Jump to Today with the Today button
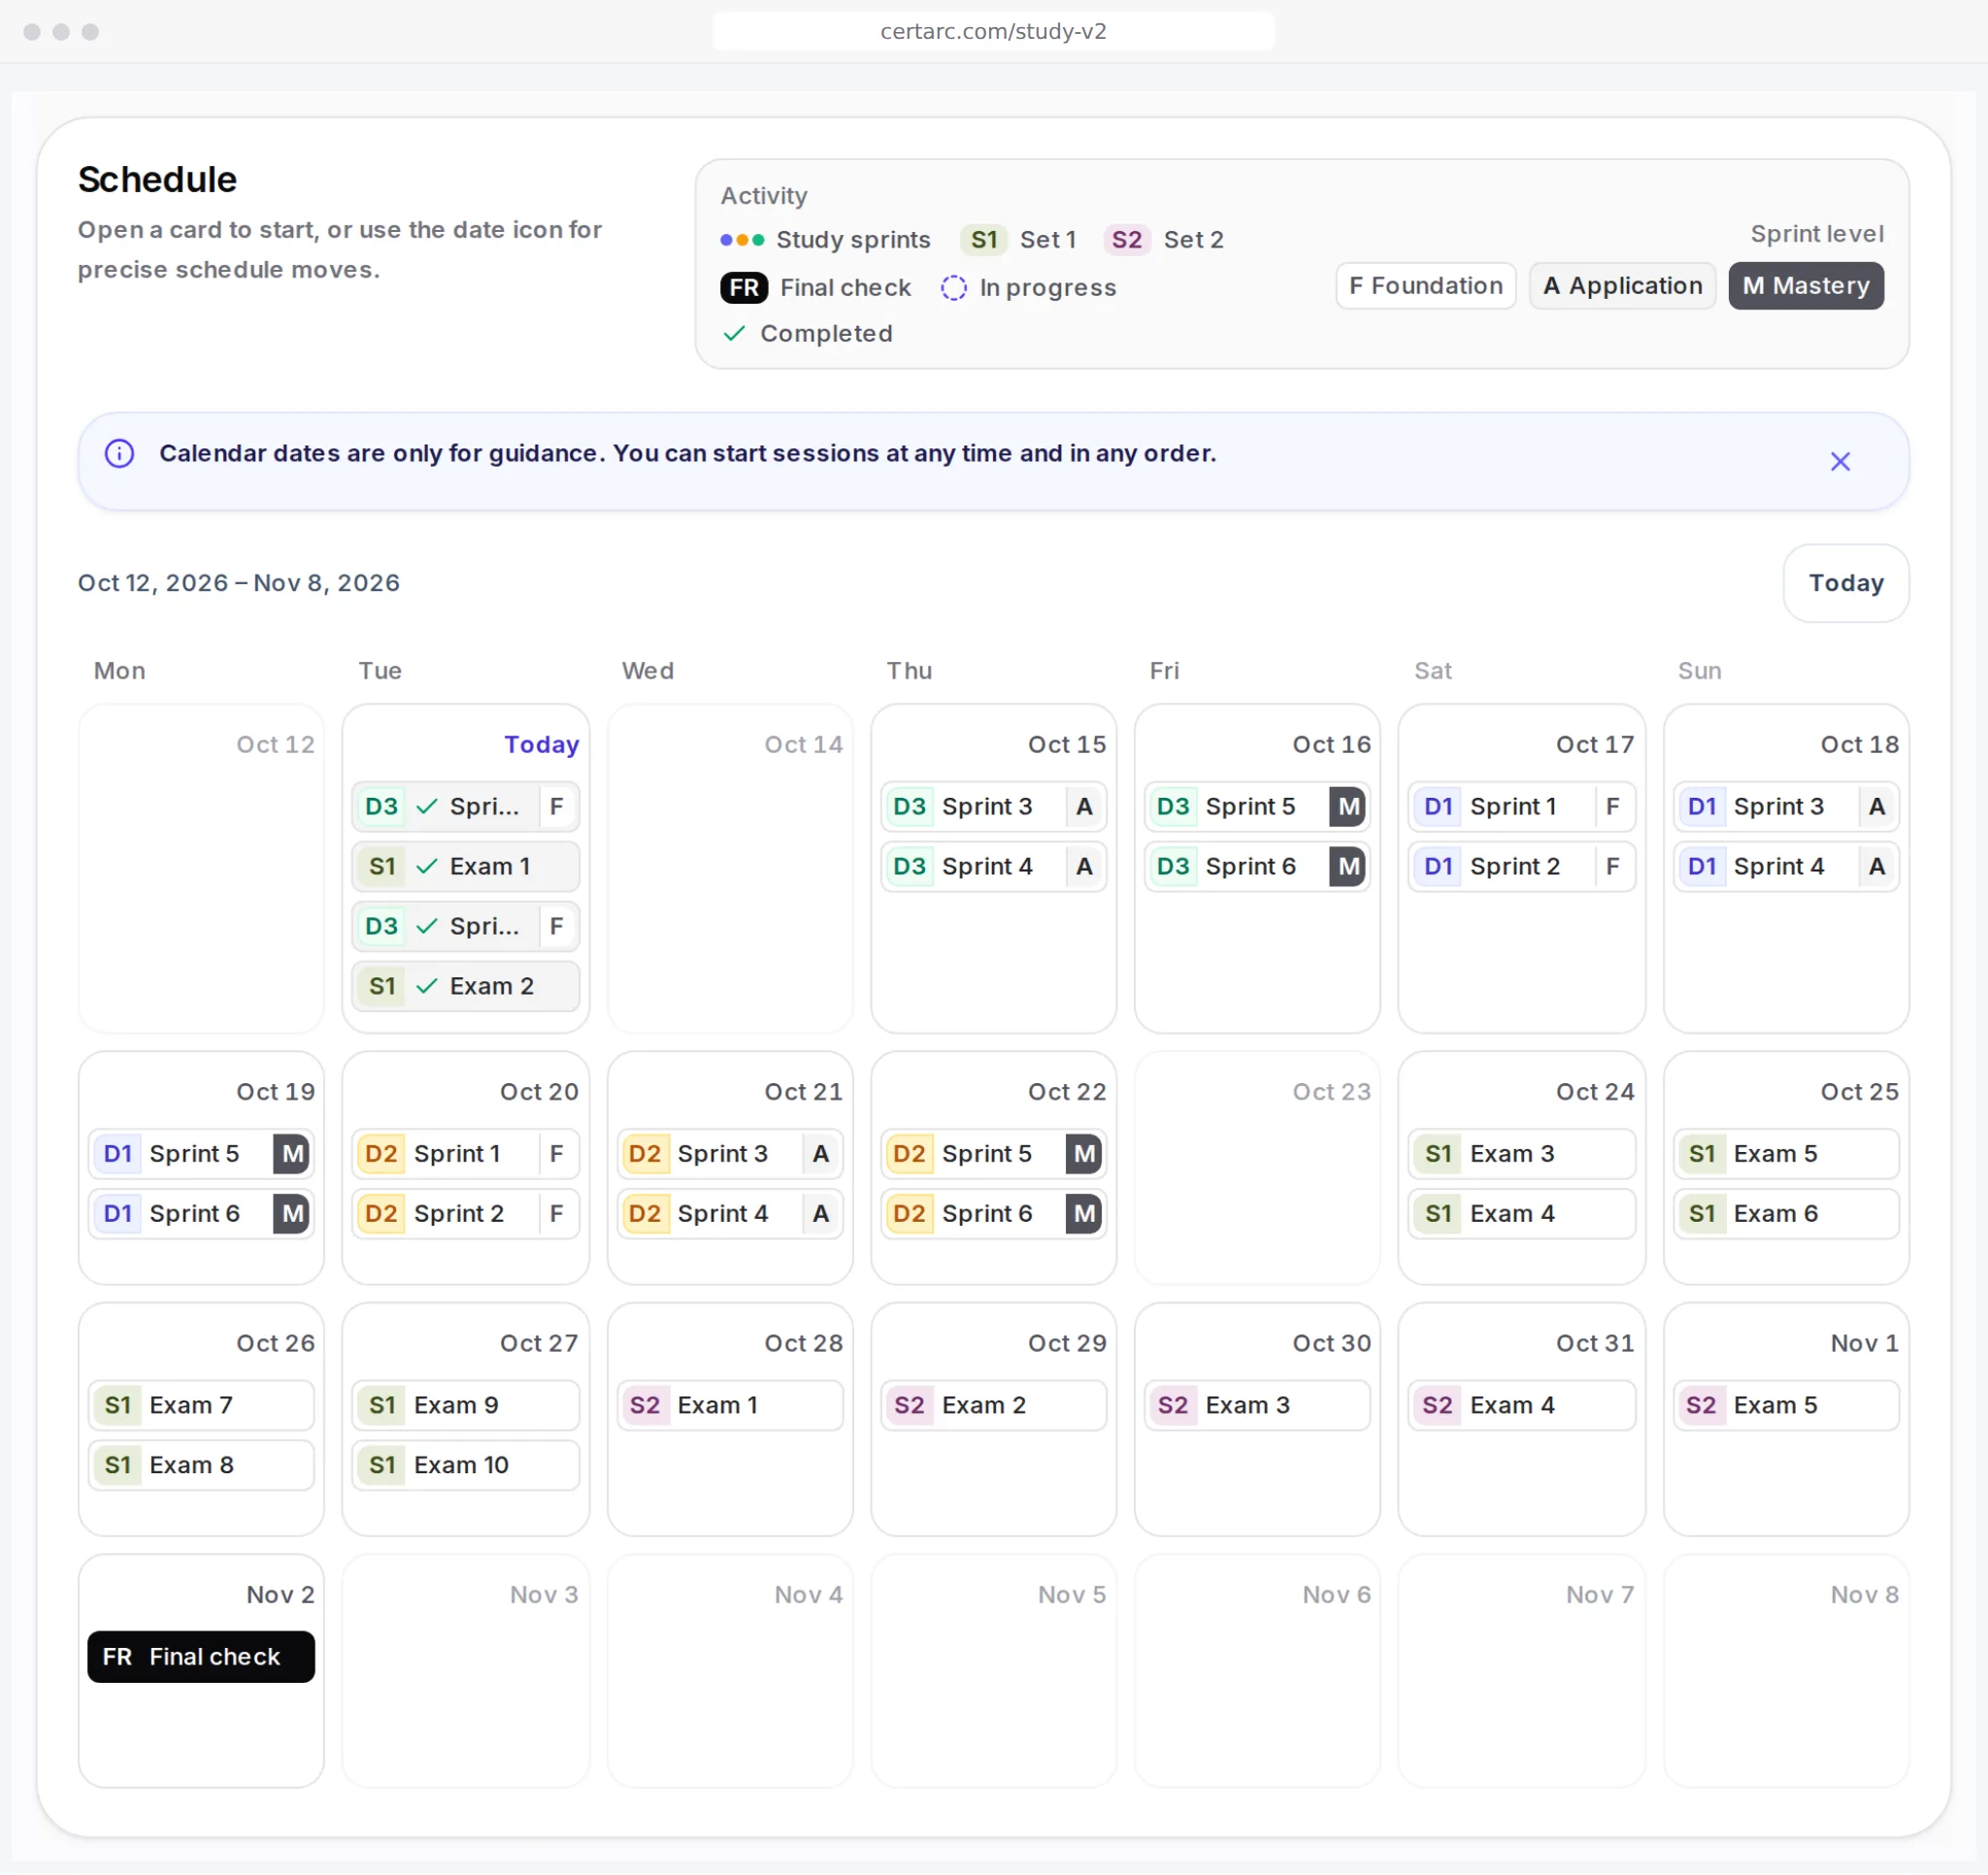 pyautogui.click(x=1846, y=583)
